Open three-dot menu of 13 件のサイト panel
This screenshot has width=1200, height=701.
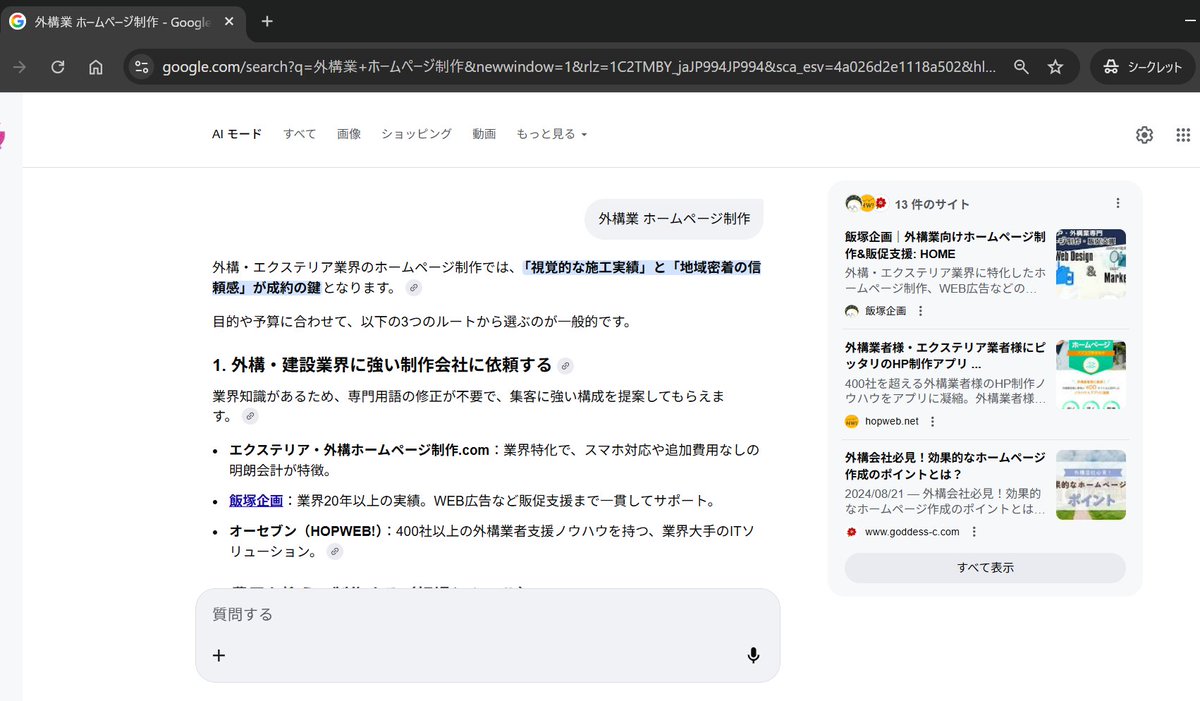coord(1118,203)
